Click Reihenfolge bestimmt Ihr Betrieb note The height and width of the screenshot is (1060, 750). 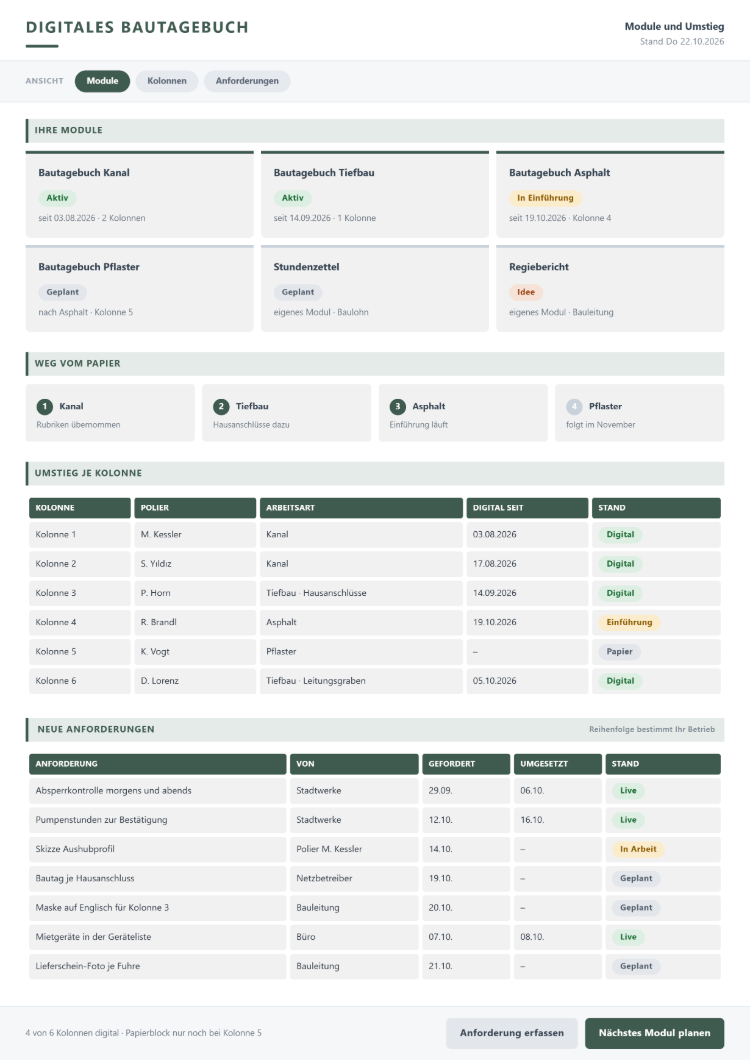(x=651, y=729)
